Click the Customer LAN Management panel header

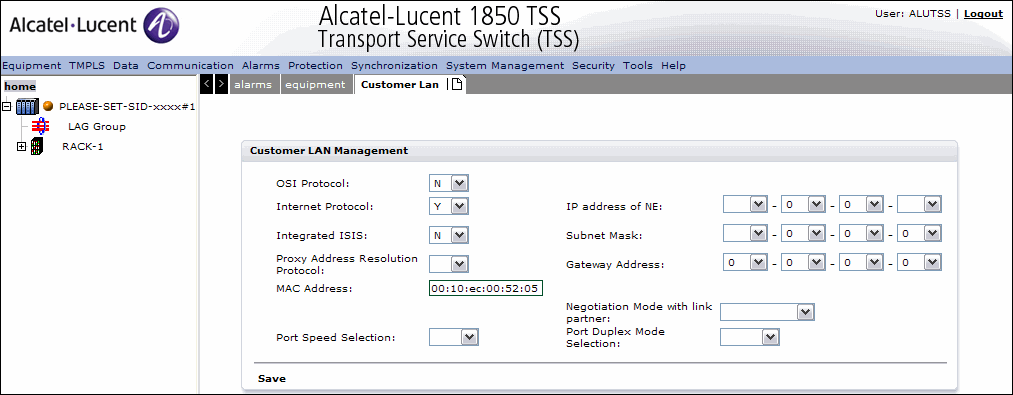pos(600,151)
